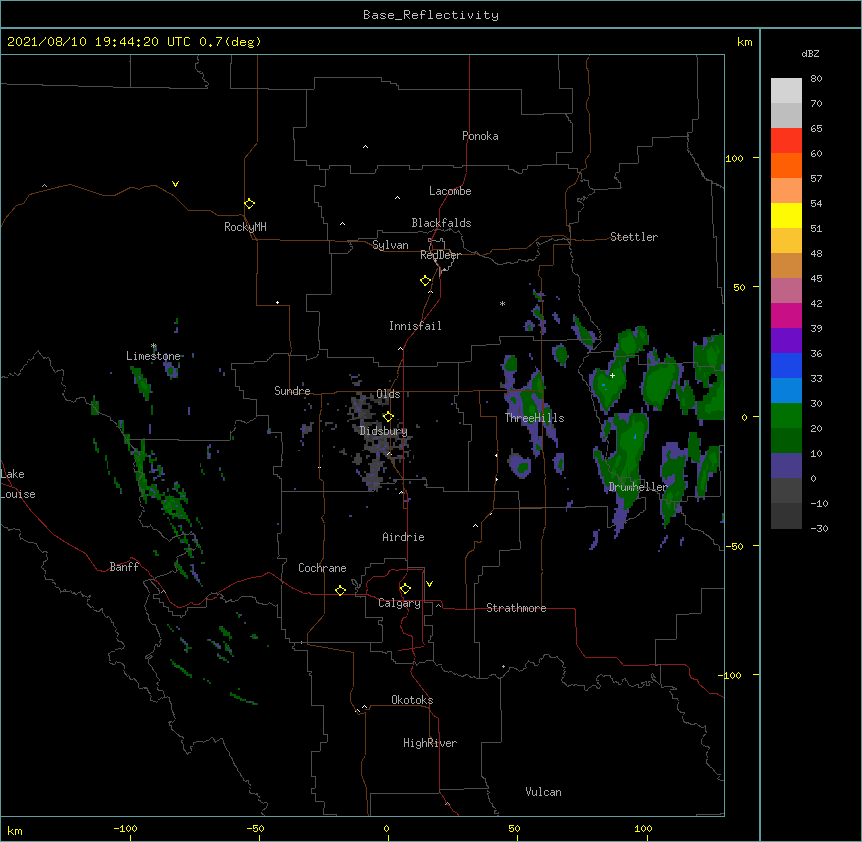Select the Vulcan label
Screen dimensions: 862x842
pos(543,792)
